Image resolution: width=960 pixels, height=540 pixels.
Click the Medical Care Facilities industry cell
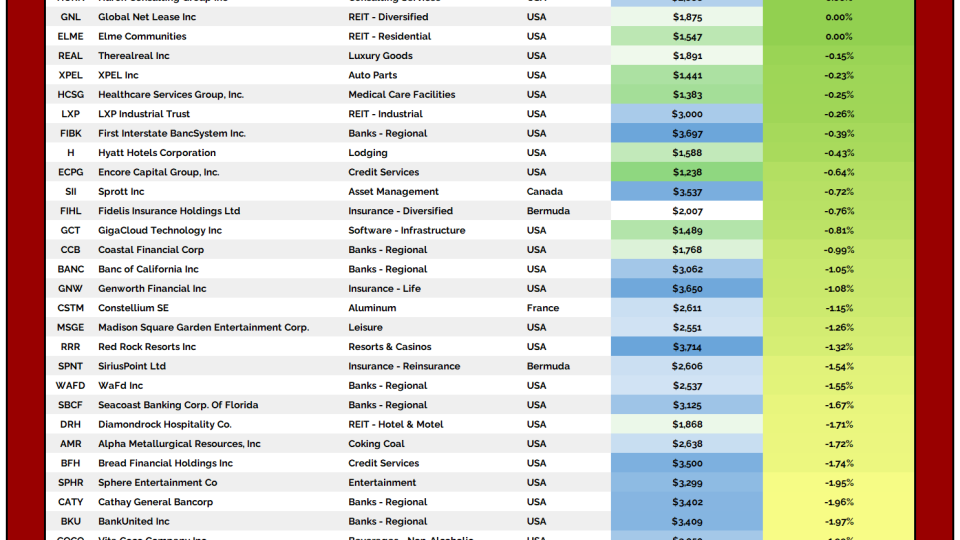pos(401,95)
